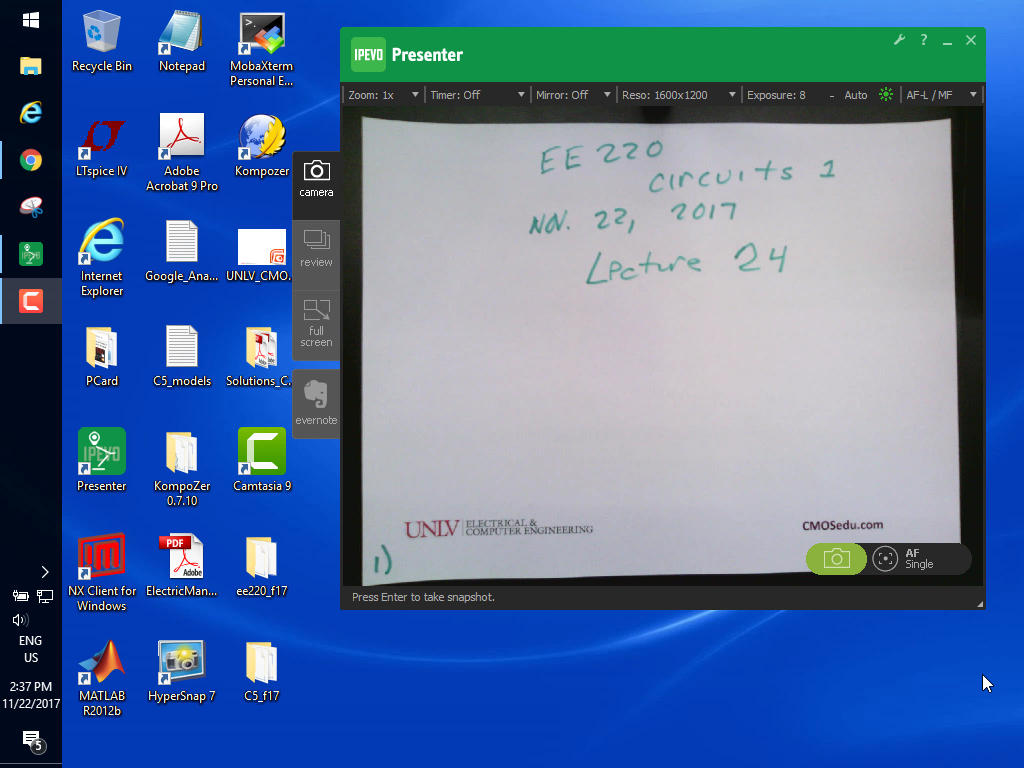Open the PCard folder
The height and width of the screenshot is (768, 1024).
click(x=102, y=357)
